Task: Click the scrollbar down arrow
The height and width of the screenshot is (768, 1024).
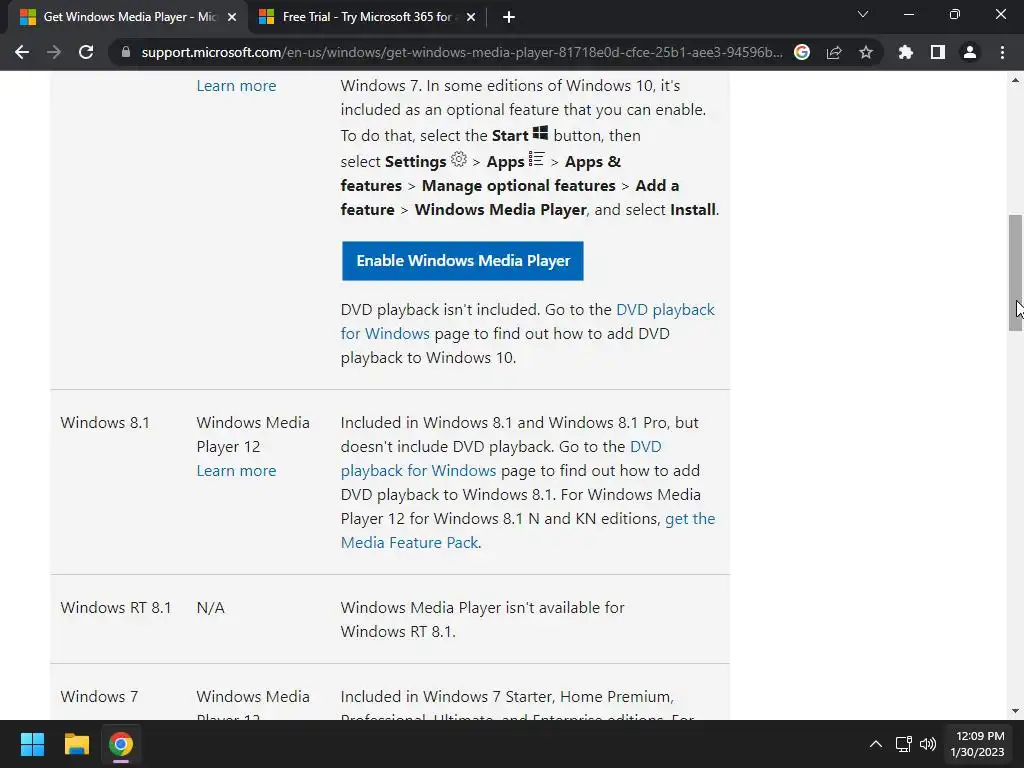Action: coord(1015,711)
